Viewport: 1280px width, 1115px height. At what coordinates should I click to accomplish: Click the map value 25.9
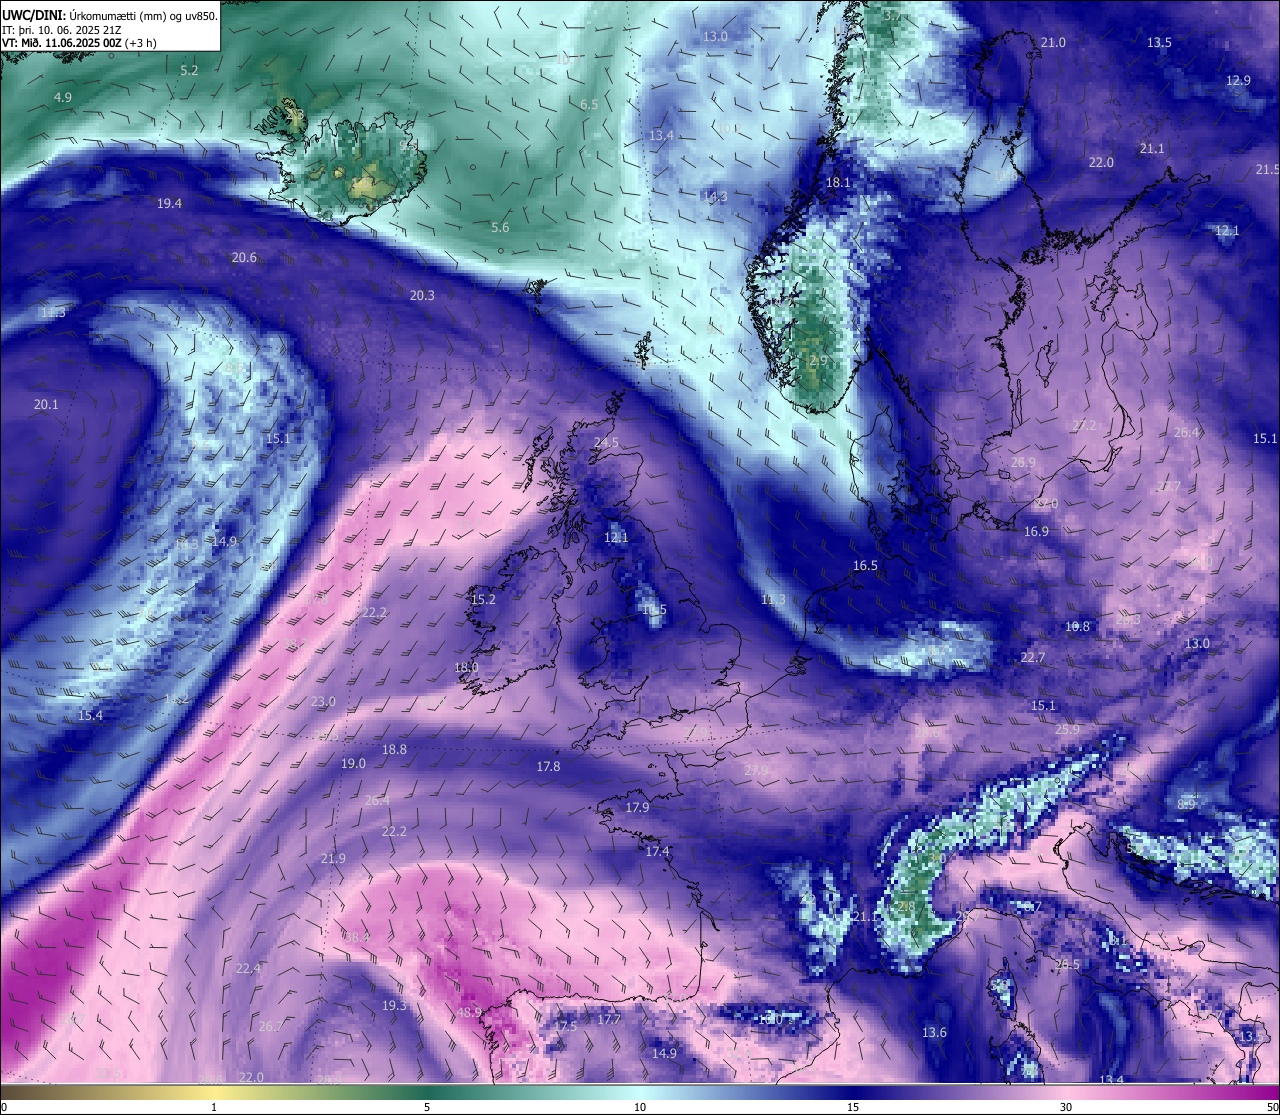[1067, 730]
